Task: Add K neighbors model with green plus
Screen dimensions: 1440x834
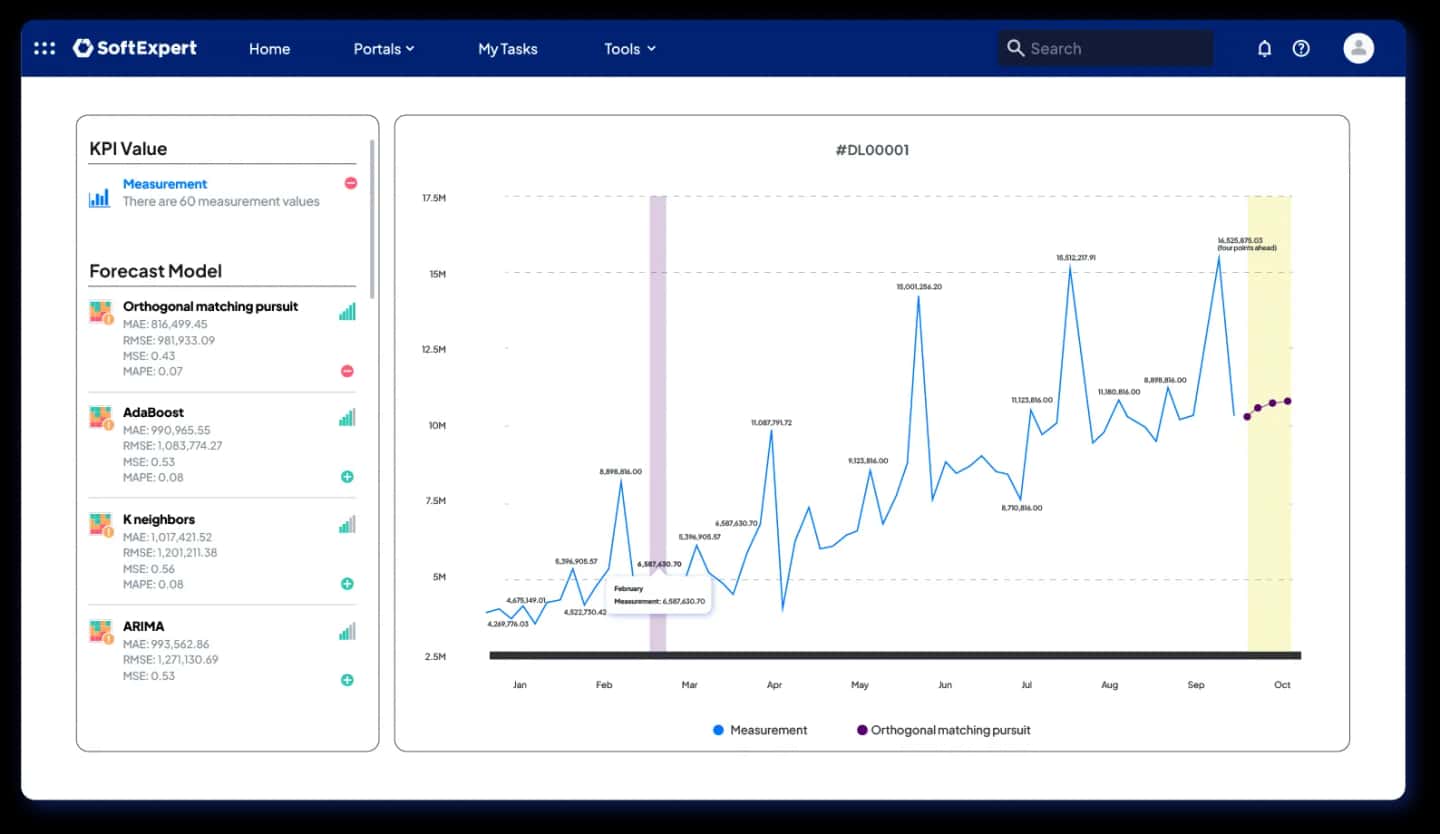Action: point(347,583)
